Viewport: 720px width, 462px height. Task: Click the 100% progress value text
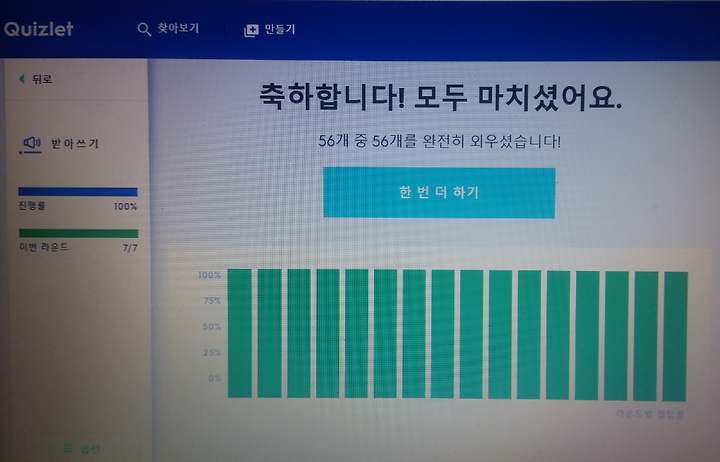(x=125, y=207)
